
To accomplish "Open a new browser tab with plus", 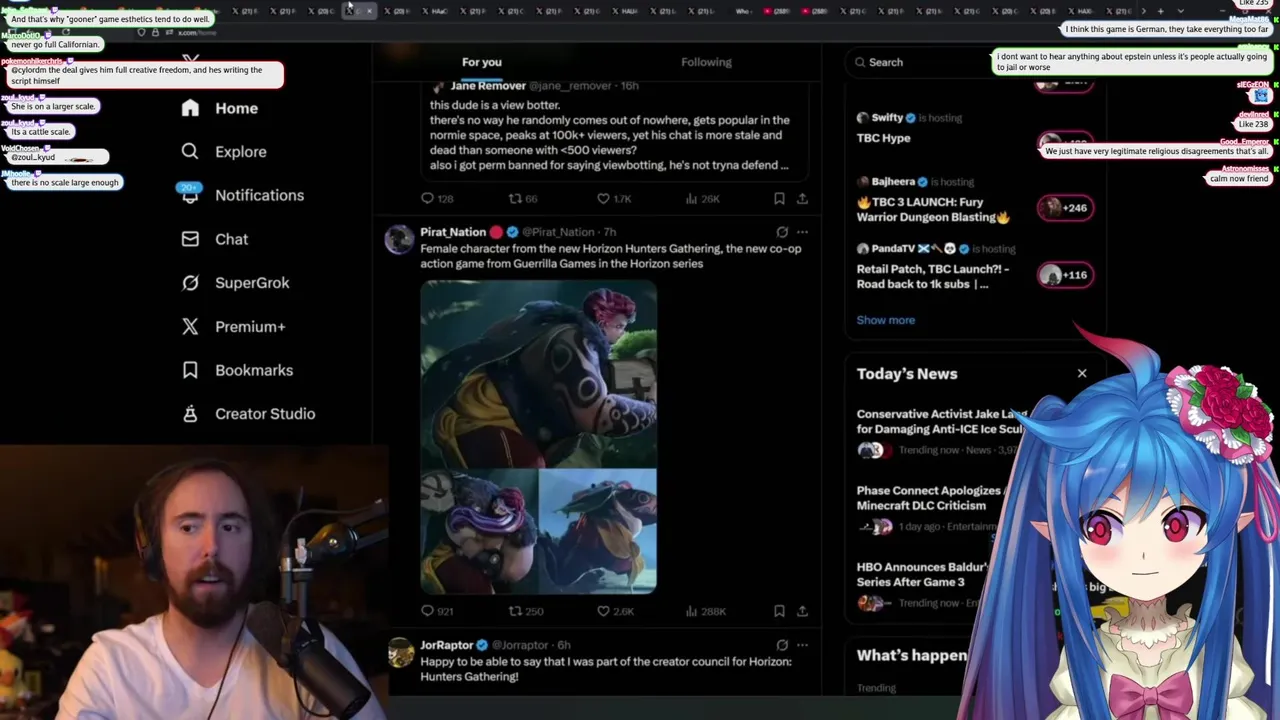I will pos(1160,11).
